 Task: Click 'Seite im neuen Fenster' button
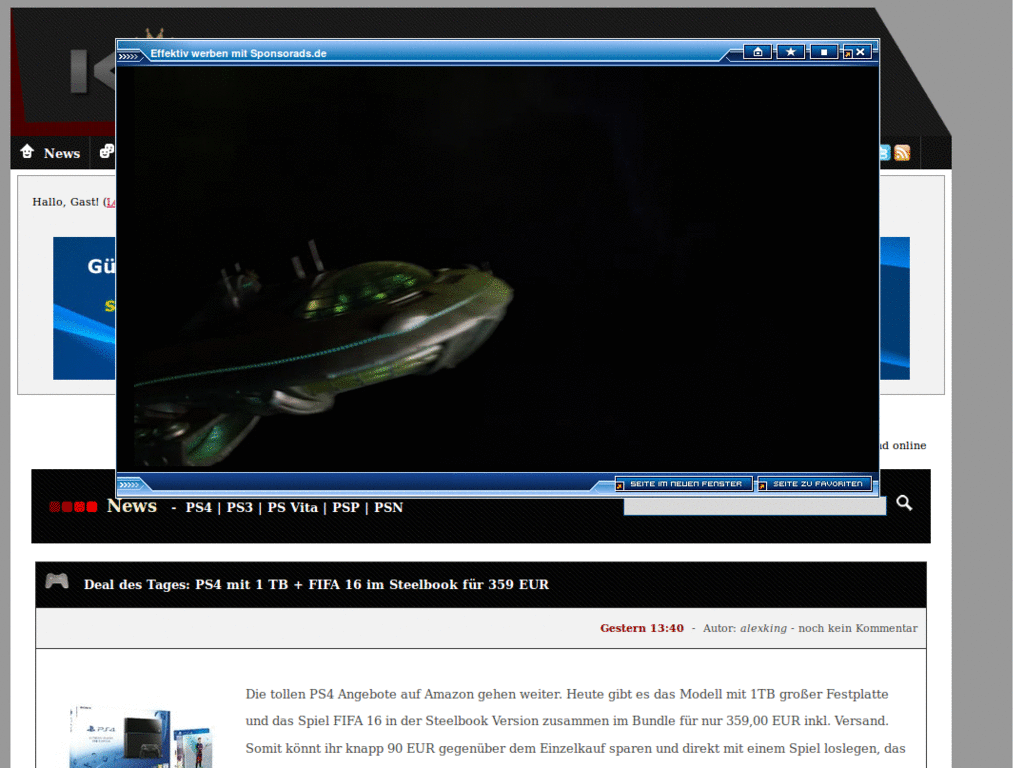coord(684,484)
